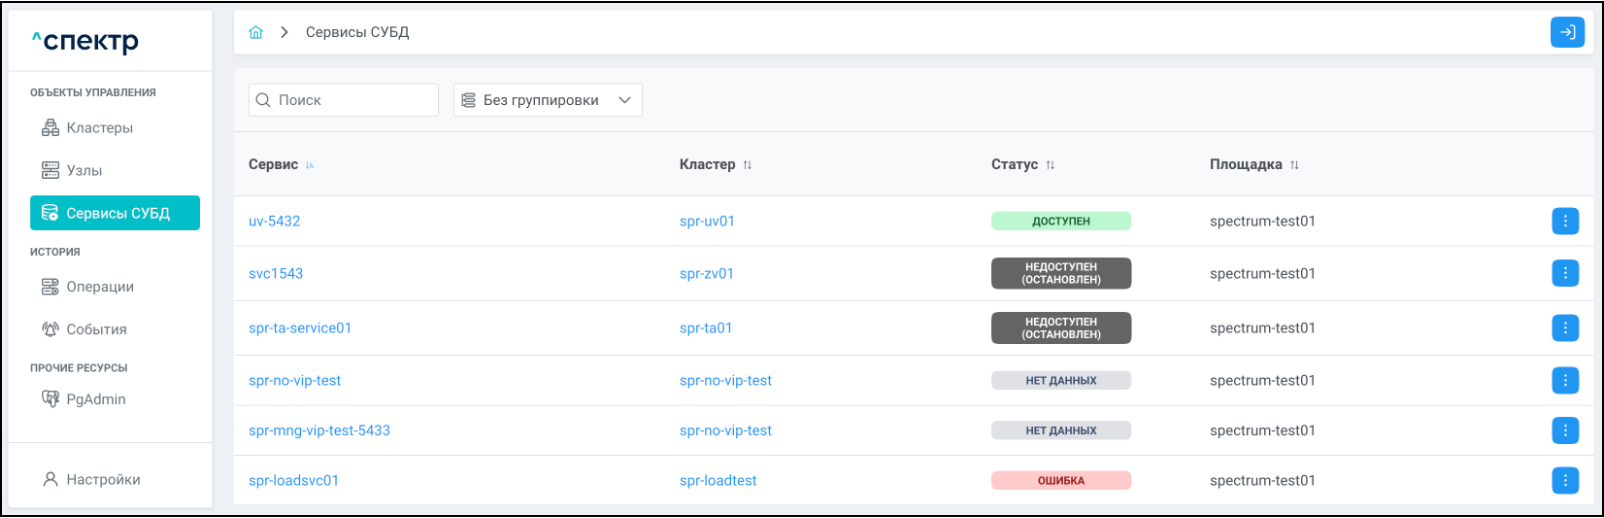Open Операции history page
The height and width of the screenshot is (518, 1604).
pyautogui.click(x=99, y=287)
